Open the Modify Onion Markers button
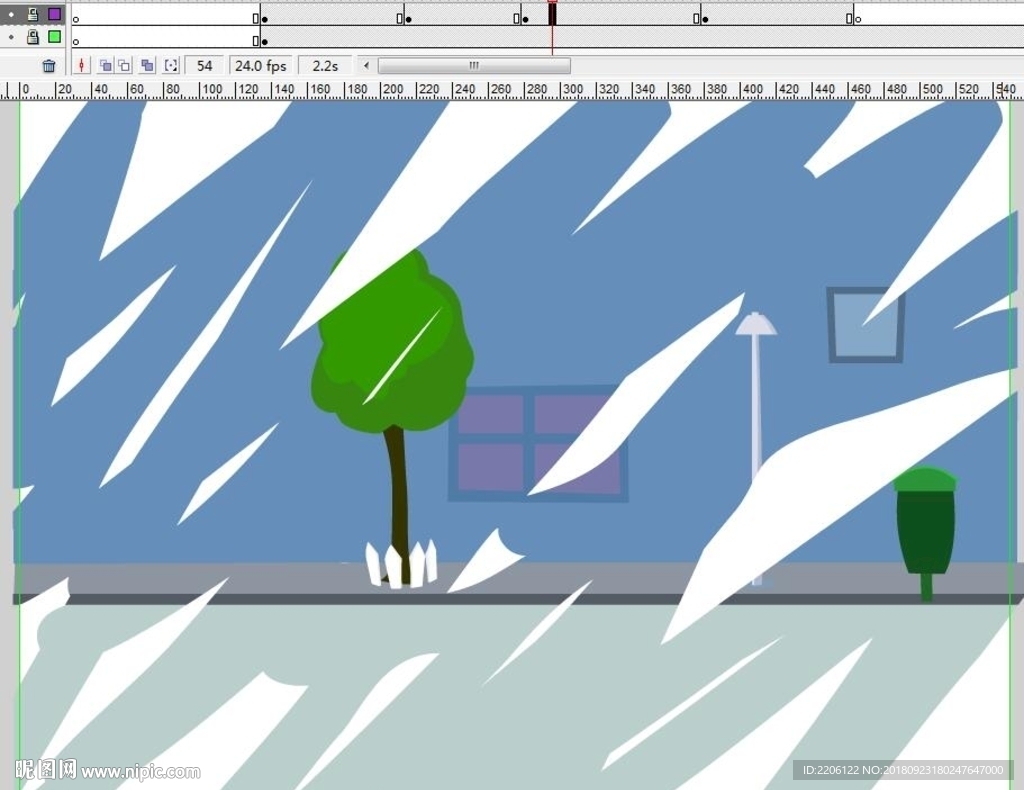Screen dimensions: 1024x790 pos(170,66)
